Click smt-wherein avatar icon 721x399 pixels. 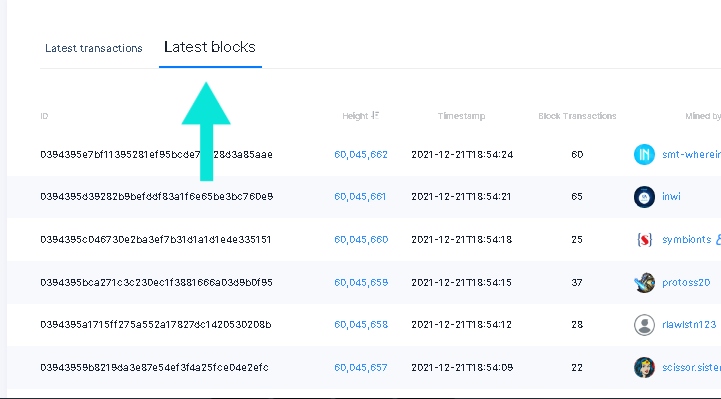coord(644,154)
